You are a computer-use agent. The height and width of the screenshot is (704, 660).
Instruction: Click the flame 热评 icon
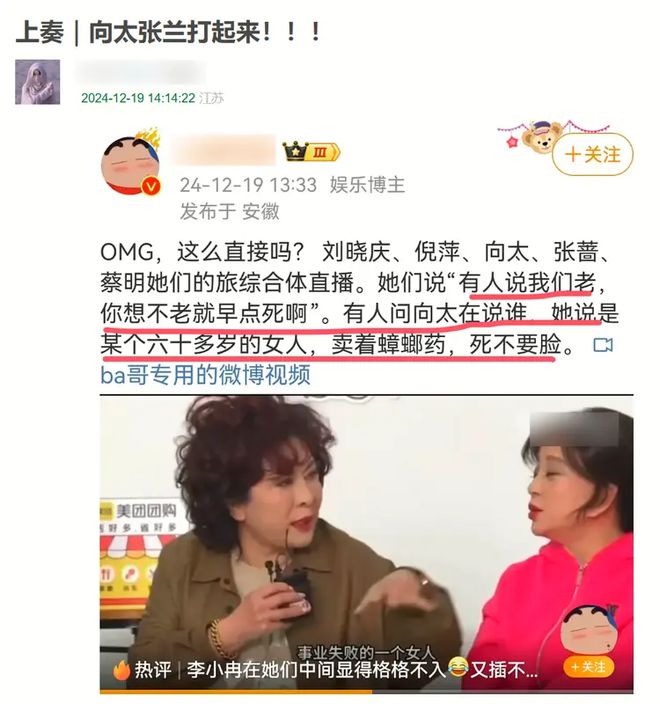pyautogui.click(x=120, y=670)
